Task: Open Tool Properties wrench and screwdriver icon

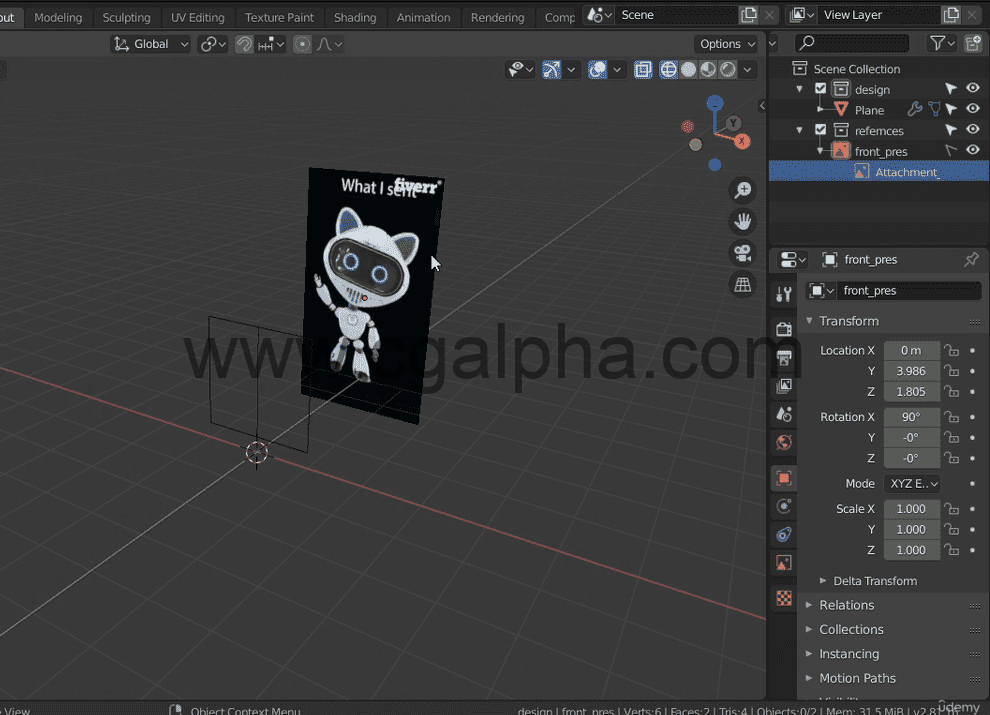Action: (783, 293)
